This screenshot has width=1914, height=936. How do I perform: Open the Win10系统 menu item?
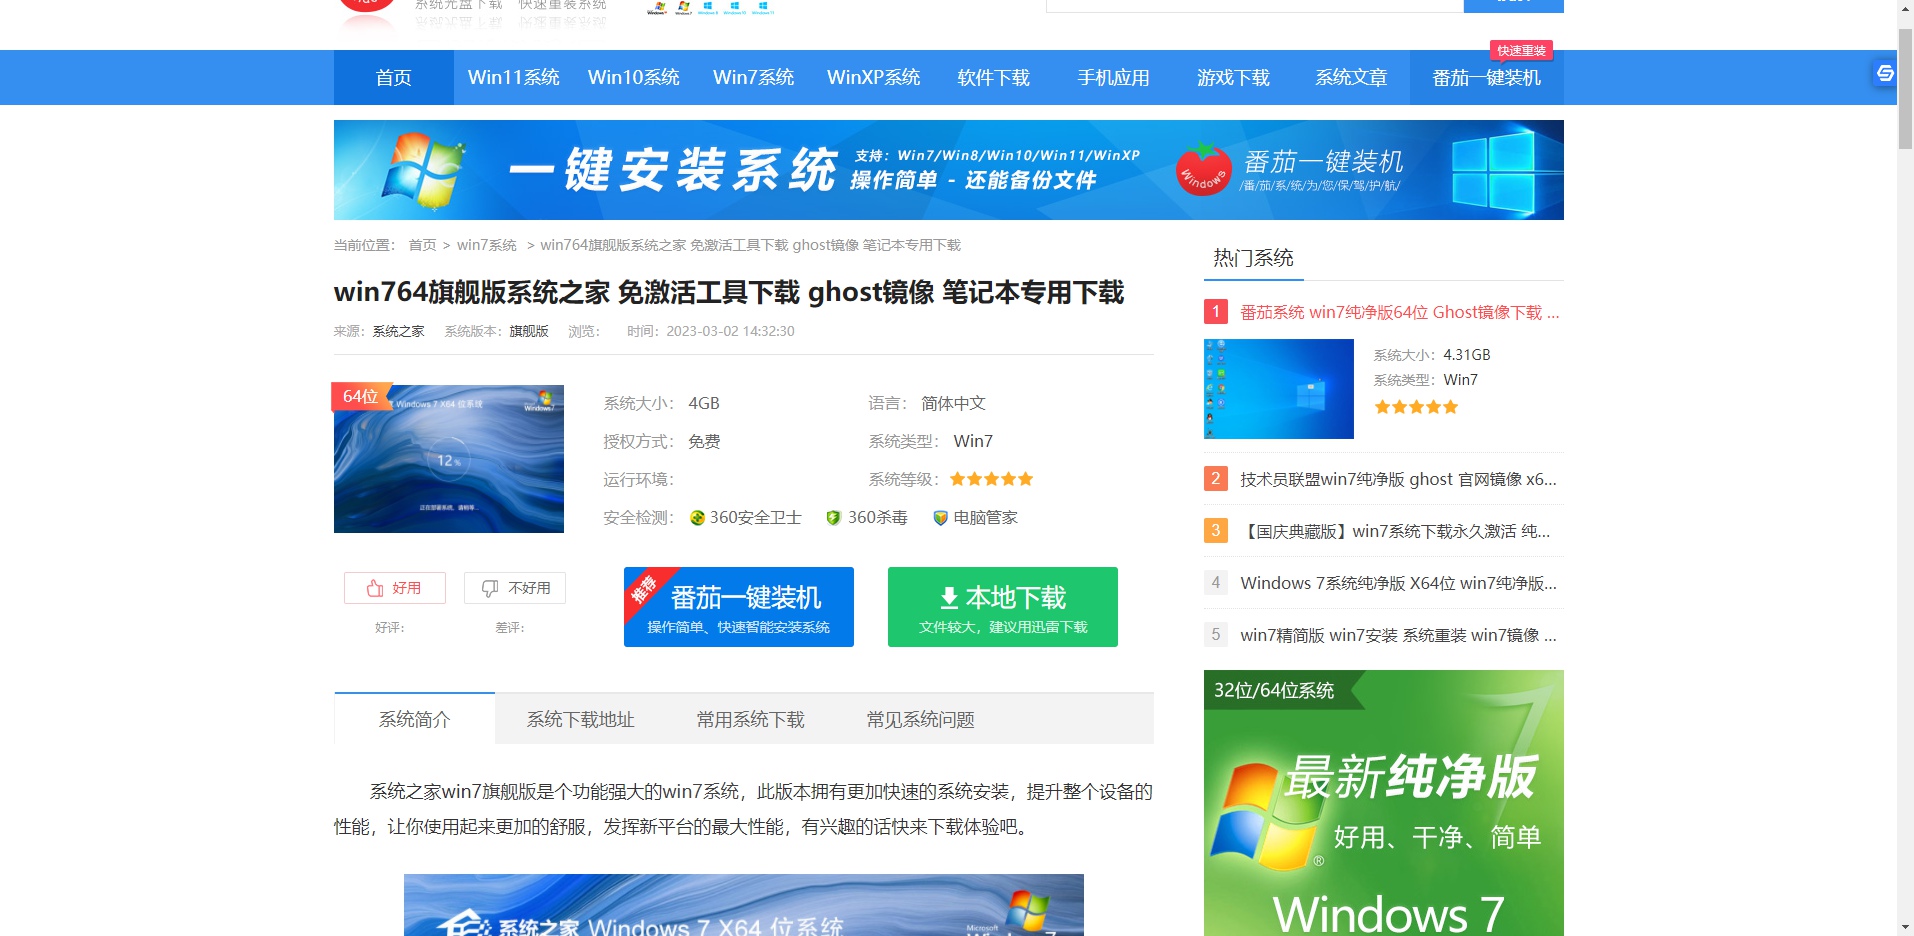pos(633,78)
